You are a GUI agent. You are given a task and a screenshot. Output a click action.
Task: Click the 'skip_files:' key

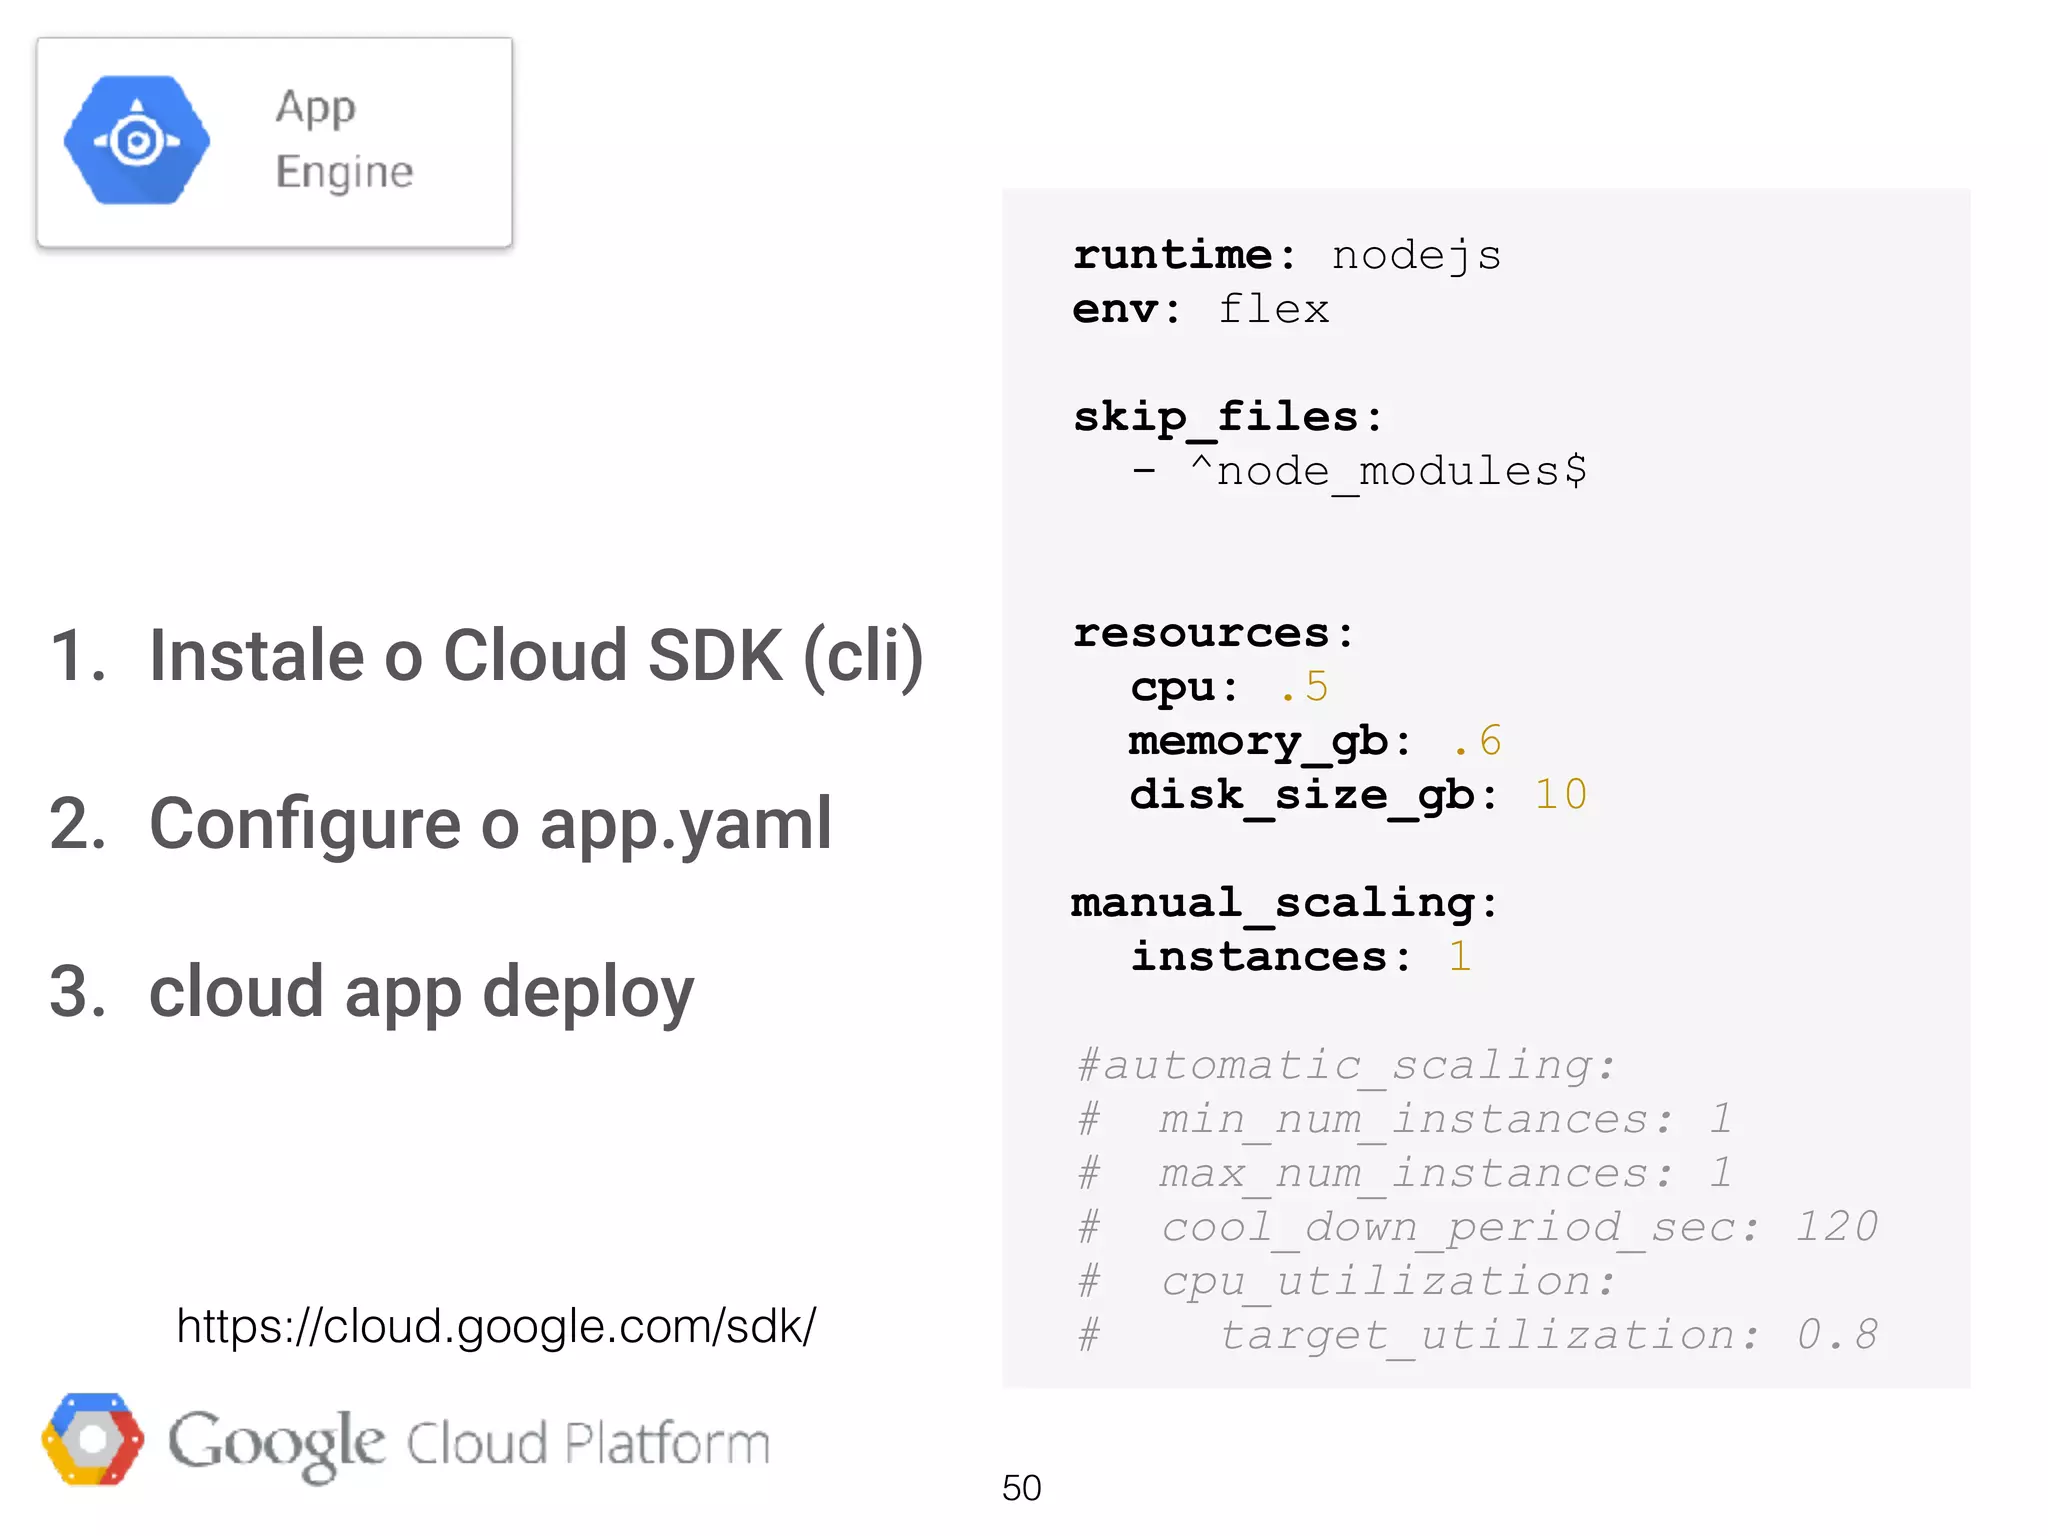point(1228,419)
